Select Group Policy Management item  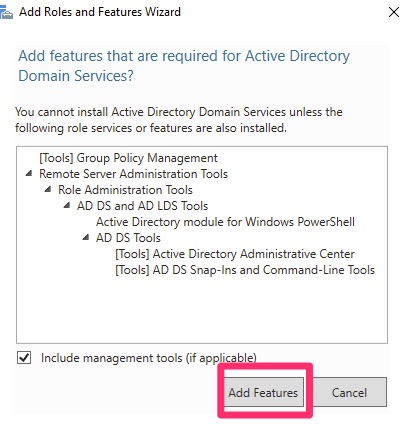[128, 158]
